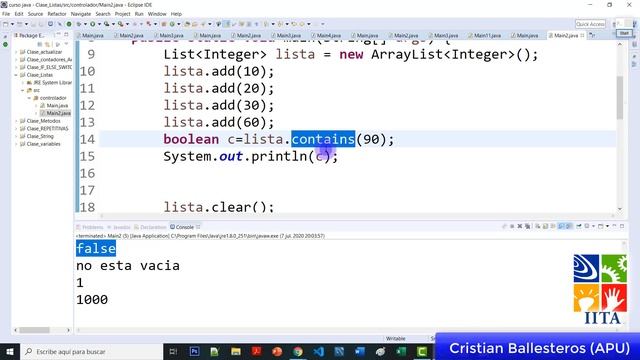
Task: Toggle Word Wrap in console toolbar
Action: tap(553, 226)
